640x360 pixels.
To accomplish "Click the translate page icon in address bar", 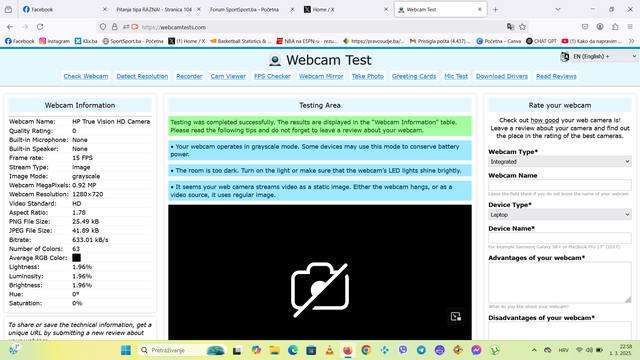I will coord(510,27).
